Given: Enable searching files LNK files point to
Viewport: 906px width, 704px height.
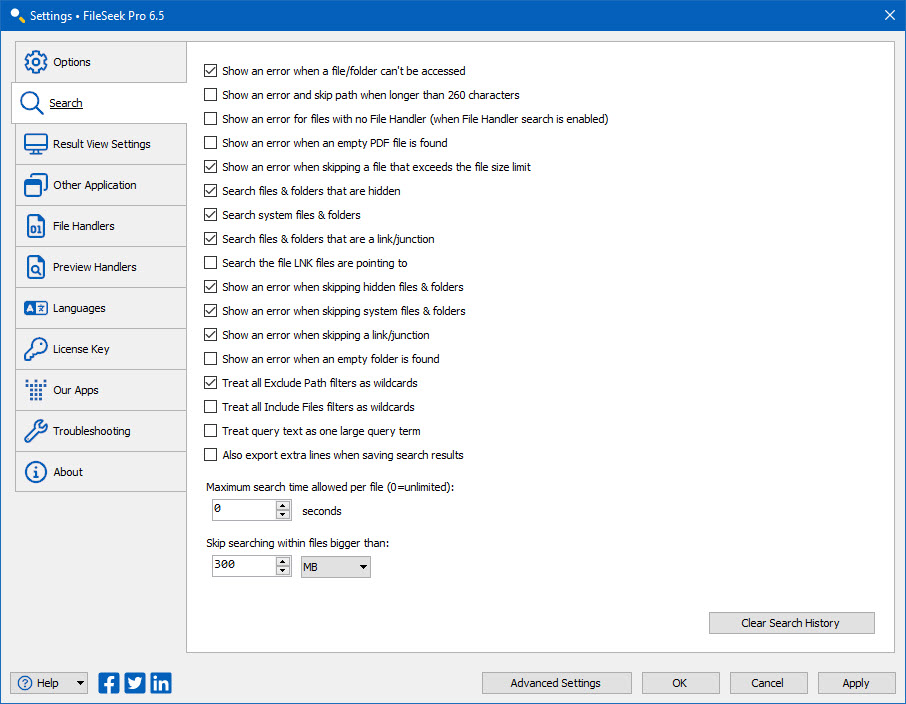Looking at the screenshot, I should [210, 263].
